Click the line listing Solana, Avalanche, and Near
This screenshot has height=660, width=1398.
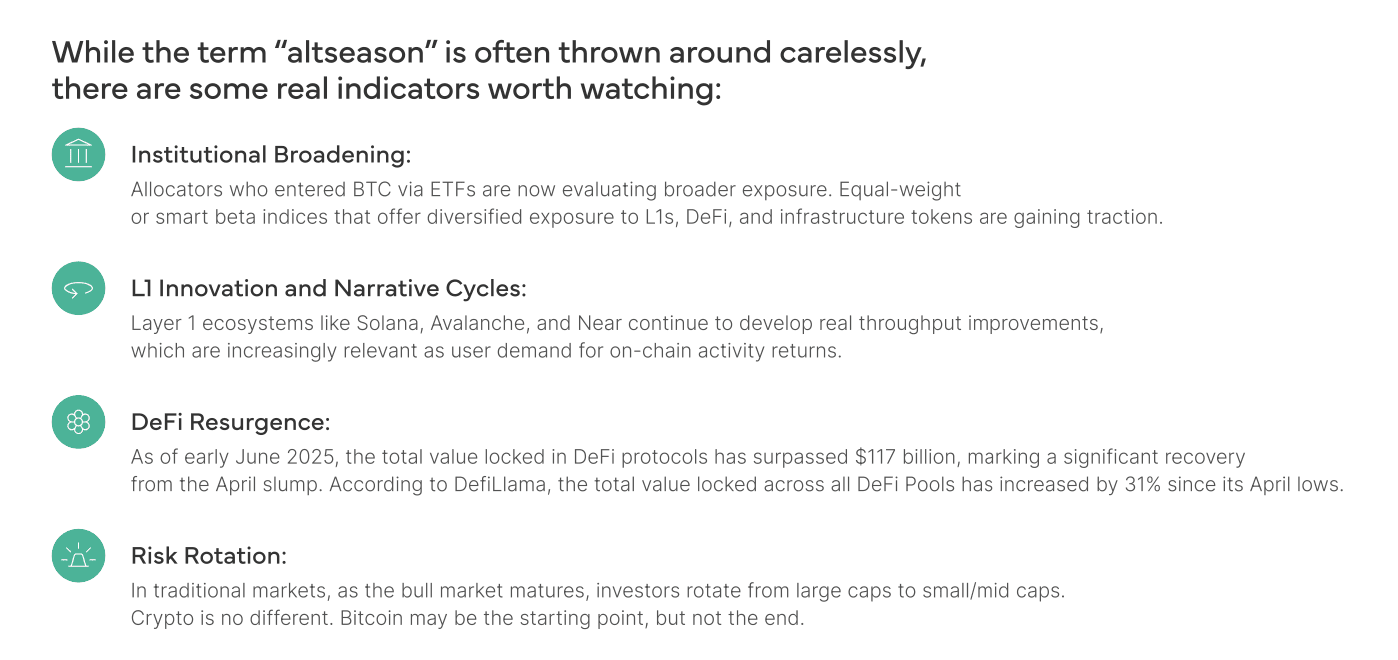[617, 324]
